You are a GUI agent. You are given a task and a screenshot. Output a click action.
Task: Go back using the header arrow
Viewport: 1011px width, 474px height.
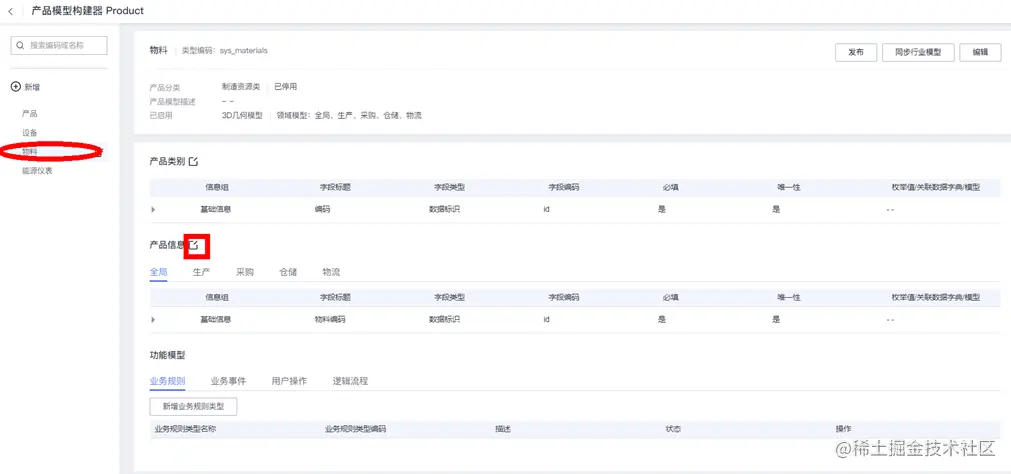pyautogui.click(x=10, y=11)
